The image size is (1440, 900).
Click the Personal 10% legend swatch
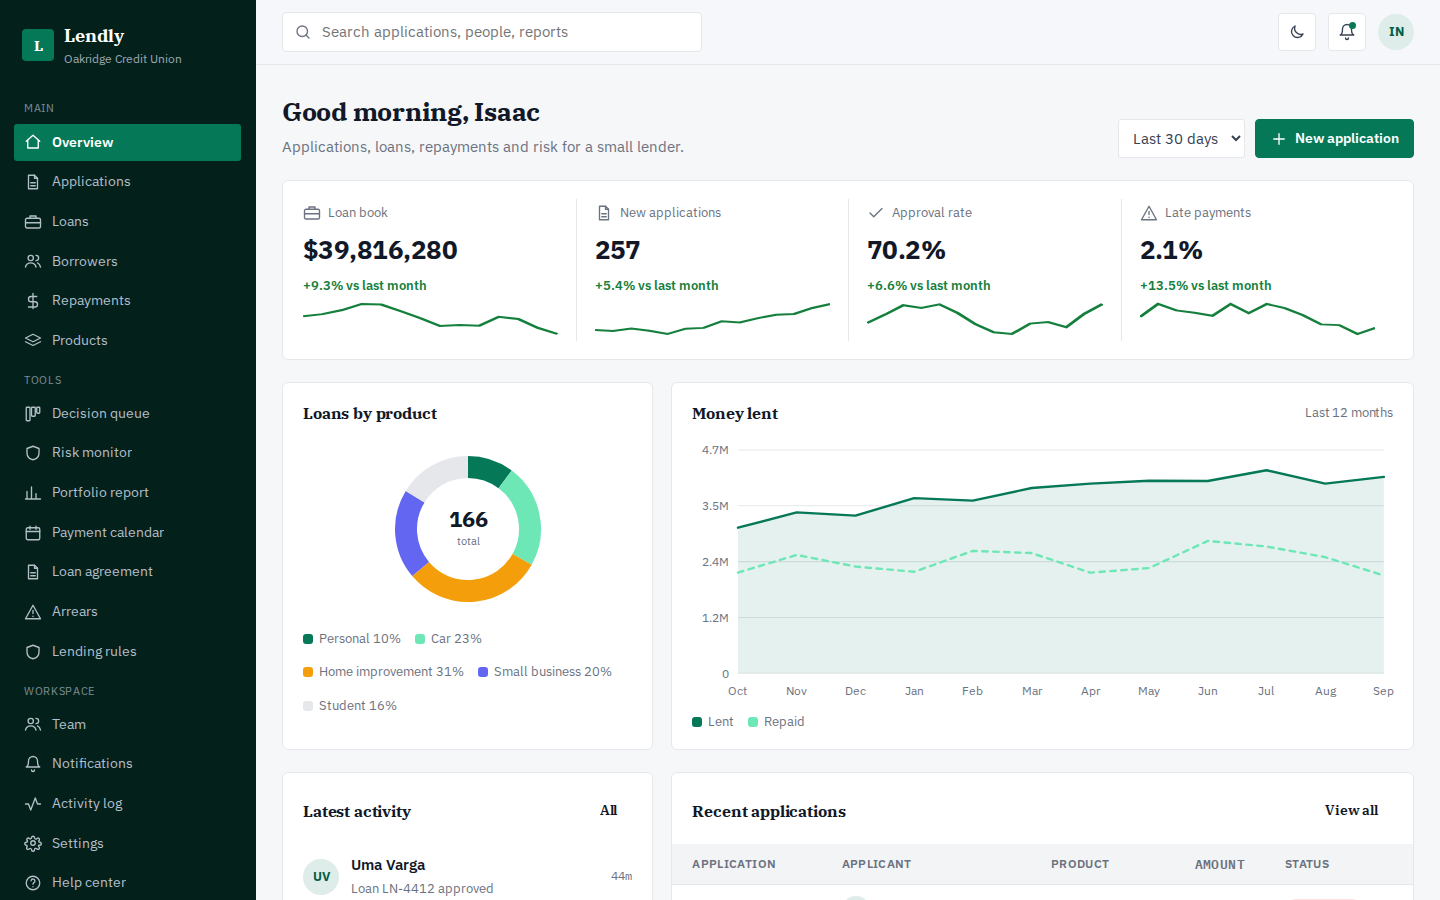click(x=308, y=639)
